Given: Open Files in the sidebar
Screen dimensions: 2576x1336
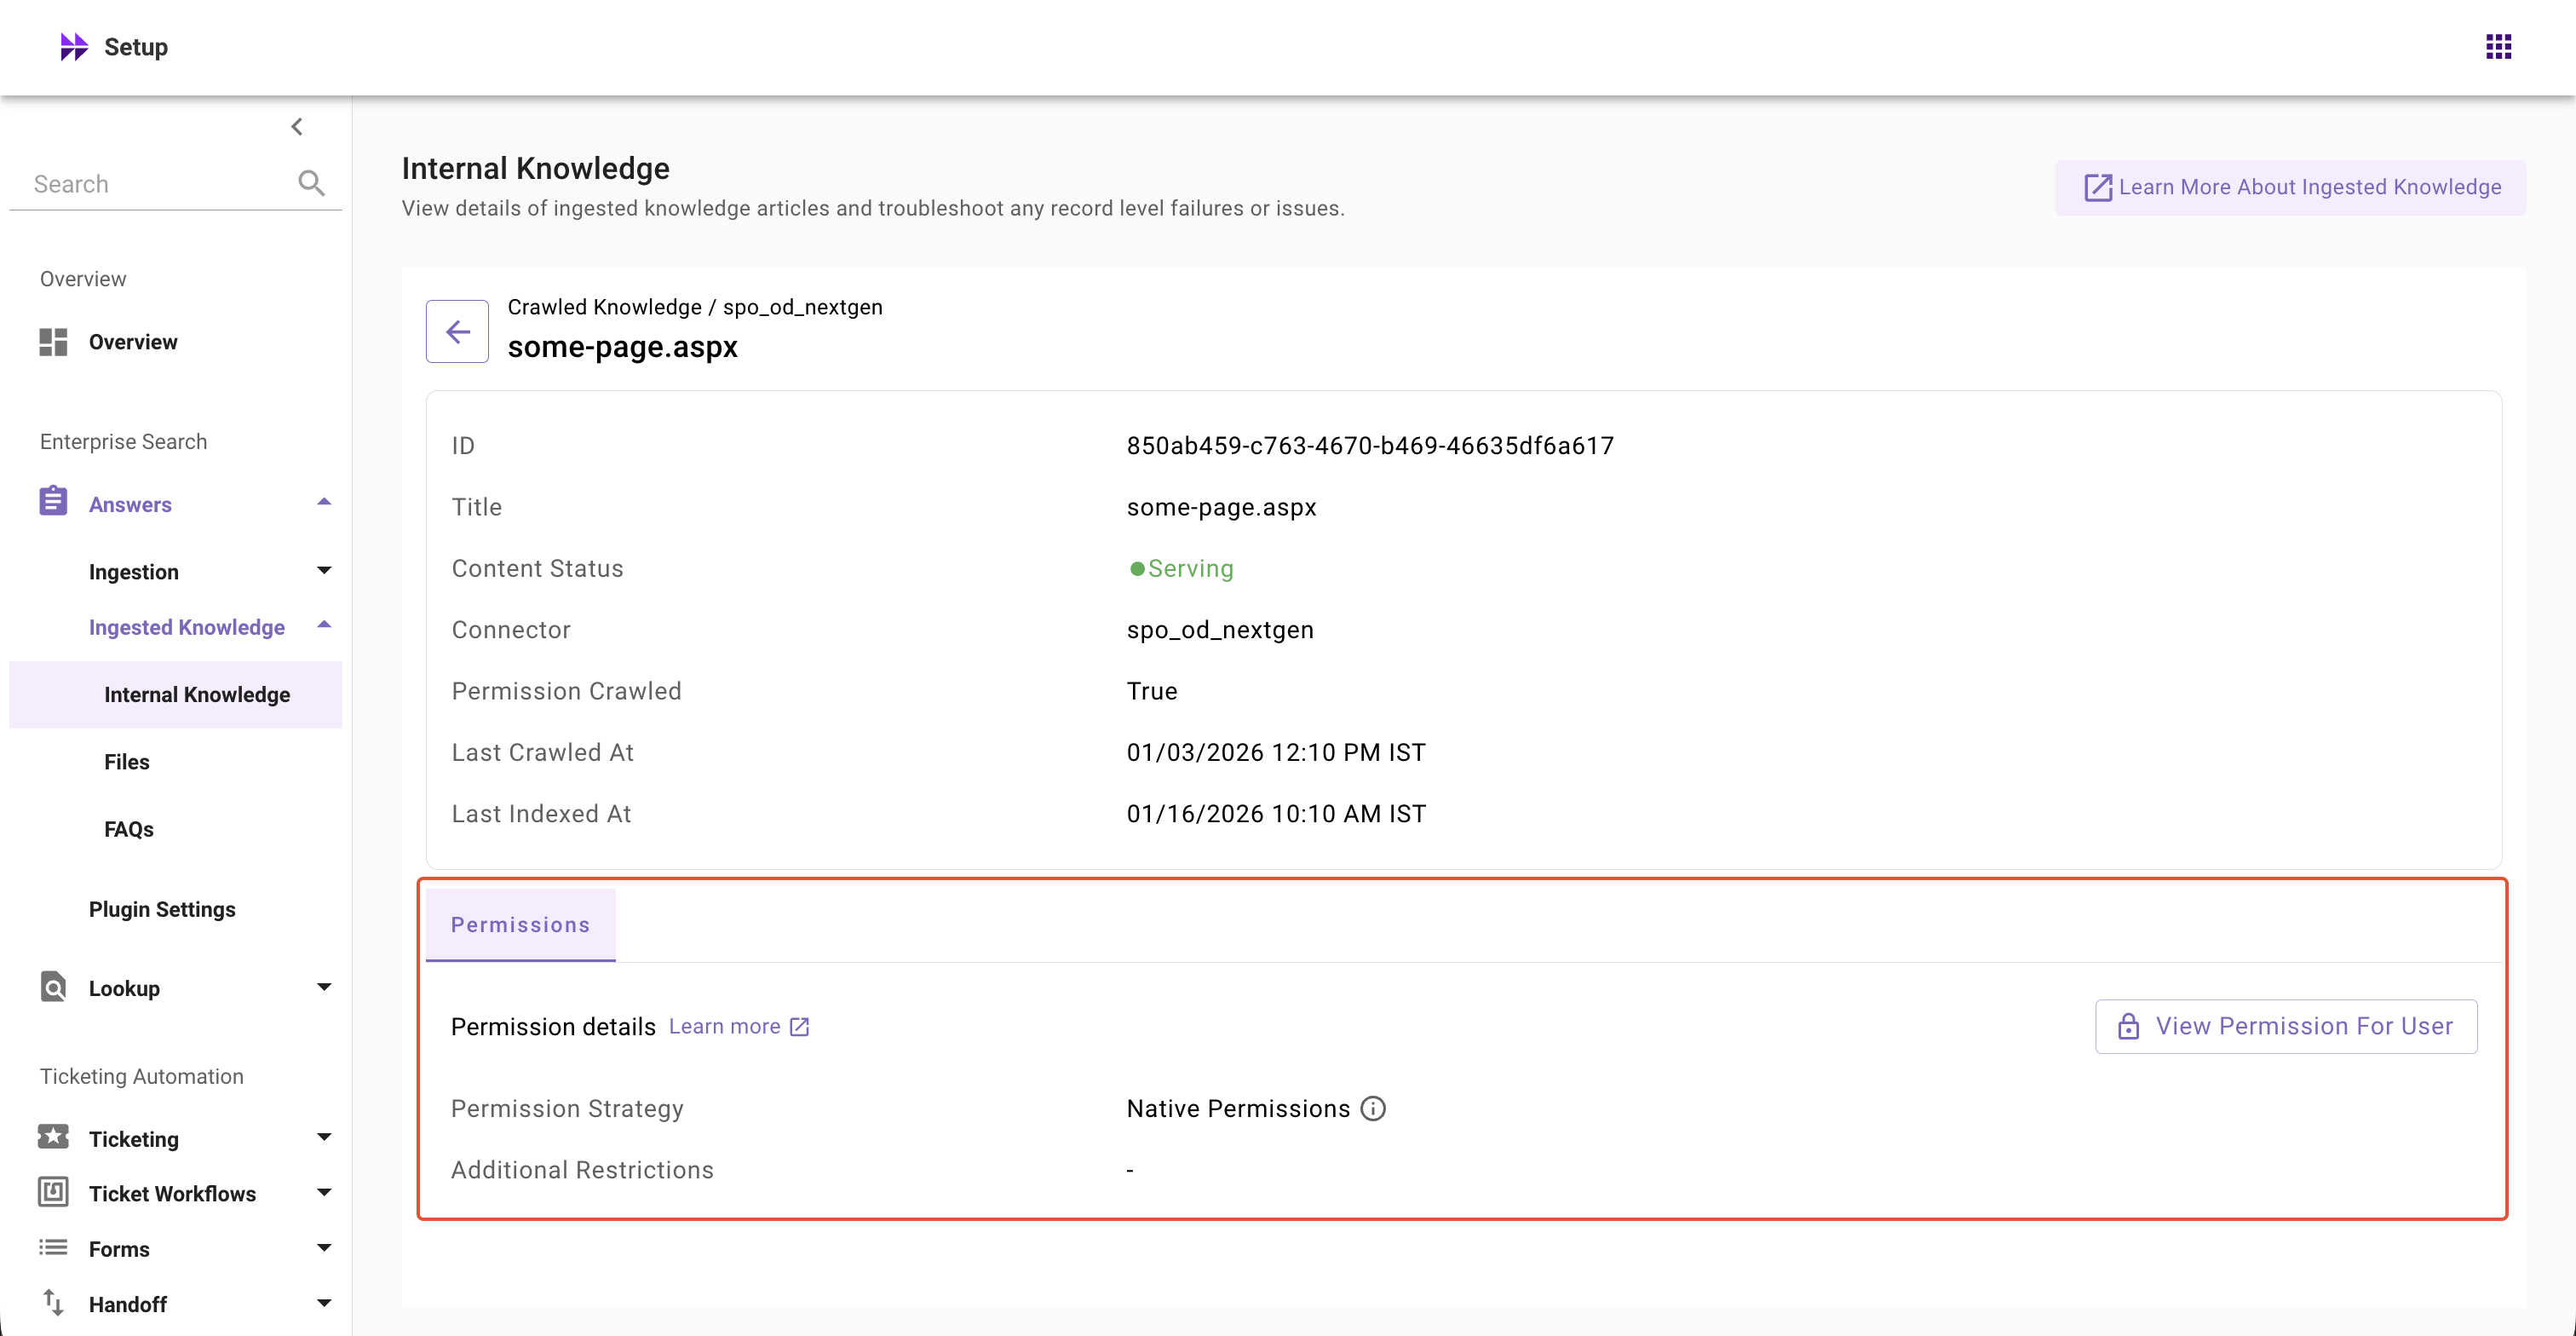Looking at the screenshot, I should [127, 762].
